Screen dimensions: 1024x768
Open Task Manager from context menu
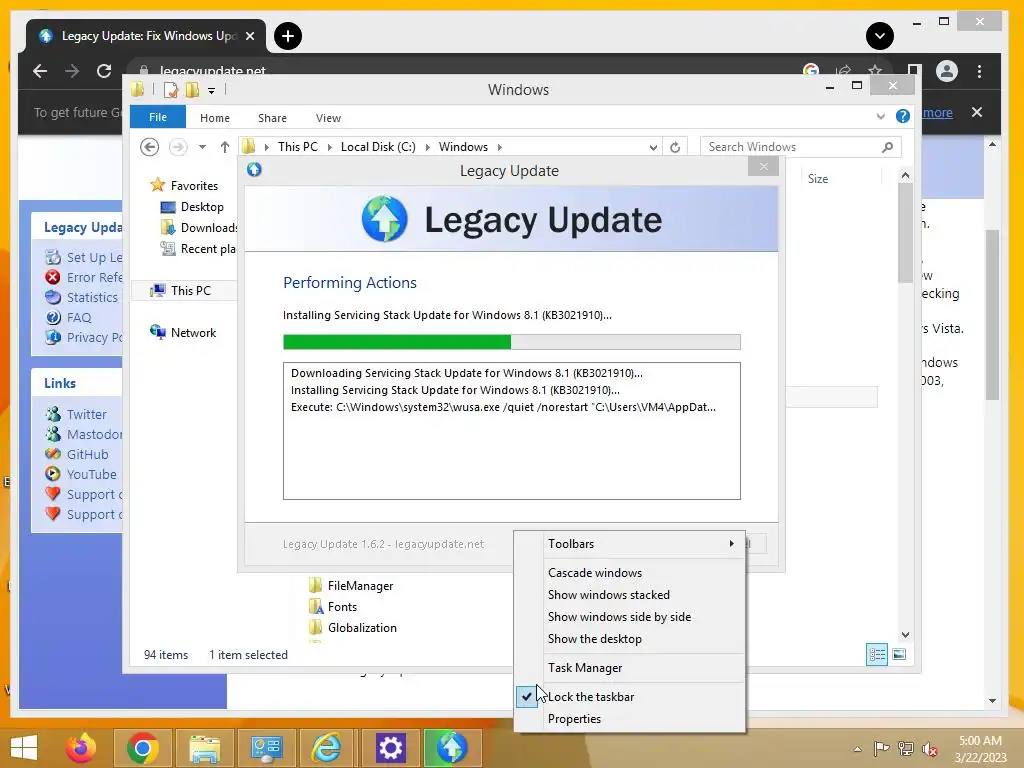pos(644,668)
